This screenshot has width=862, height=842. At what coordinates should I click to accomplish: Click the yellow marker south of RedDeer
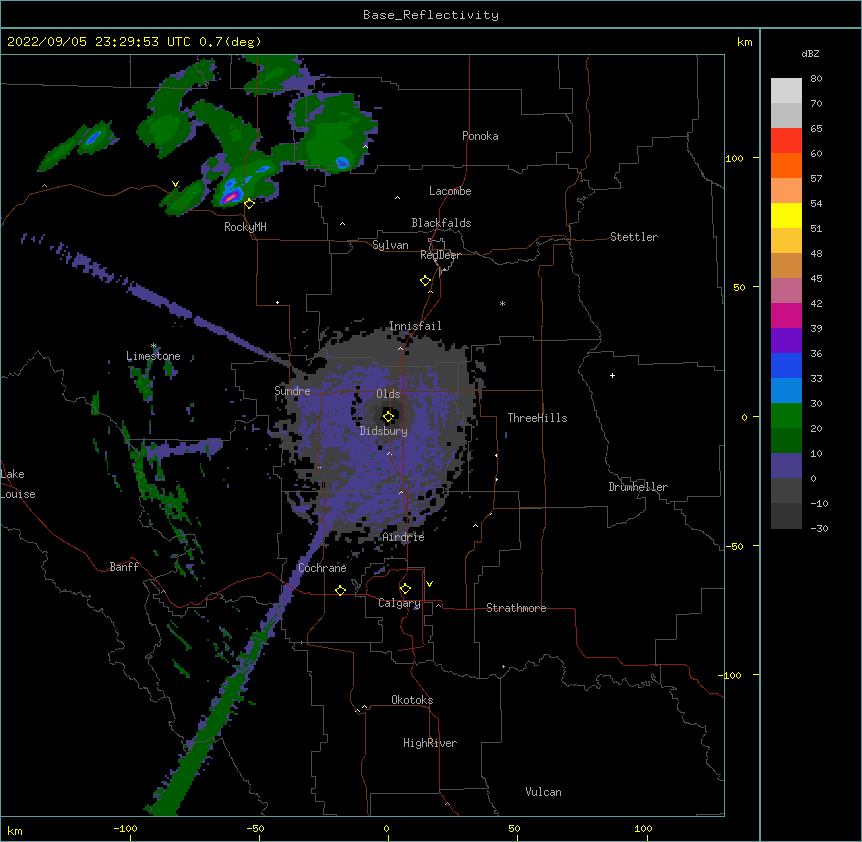[x=425, y=281]
